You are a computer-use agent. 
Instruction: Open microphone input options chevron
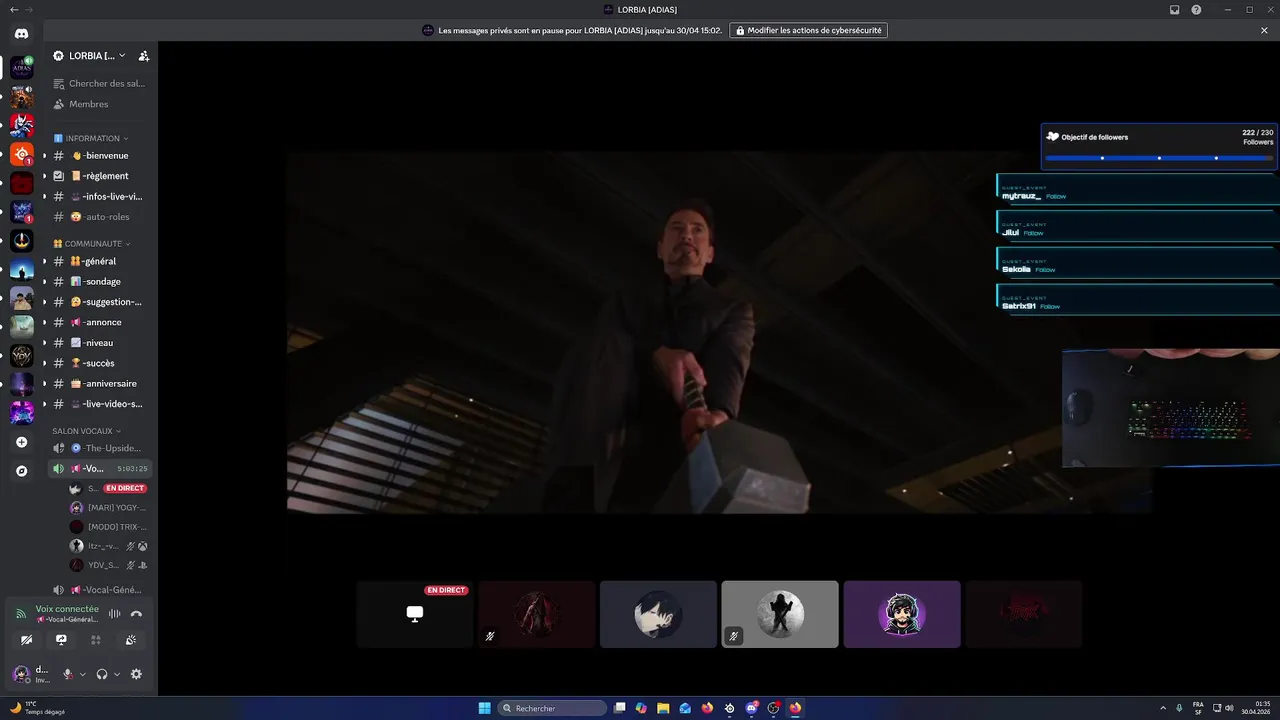point(82,674)
